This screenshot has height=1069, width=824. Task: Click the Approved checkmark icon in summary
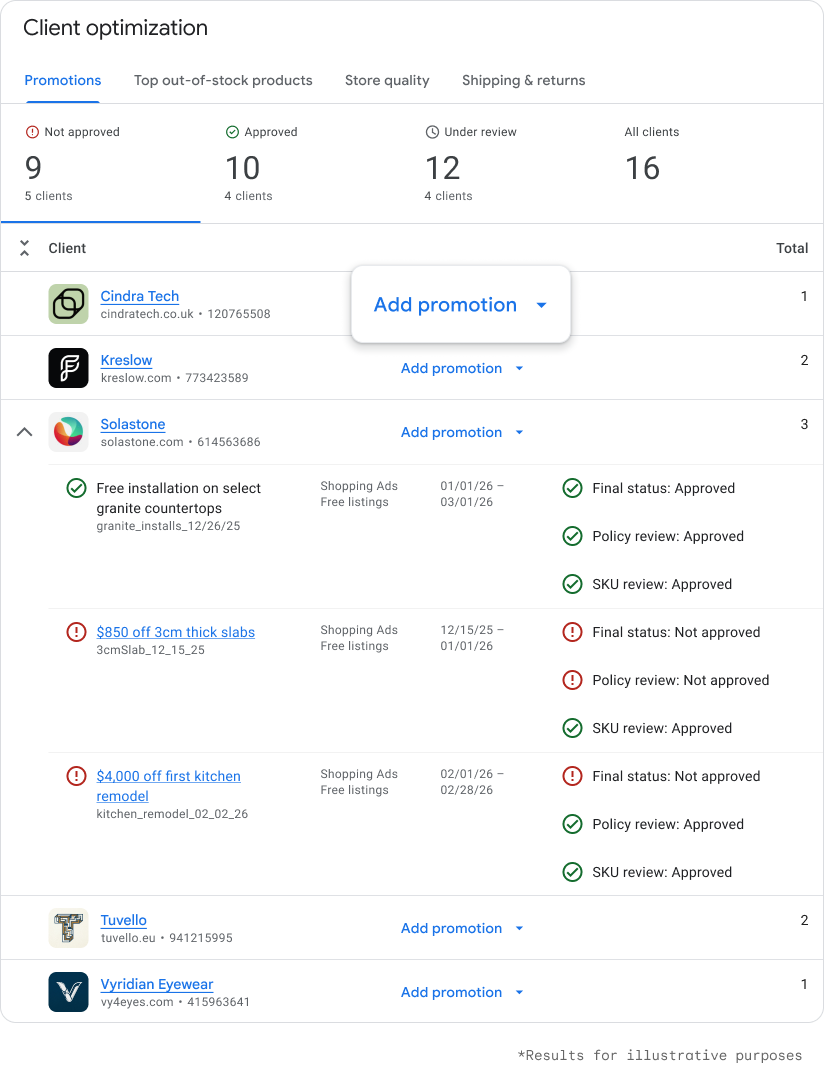click(232, 132)
